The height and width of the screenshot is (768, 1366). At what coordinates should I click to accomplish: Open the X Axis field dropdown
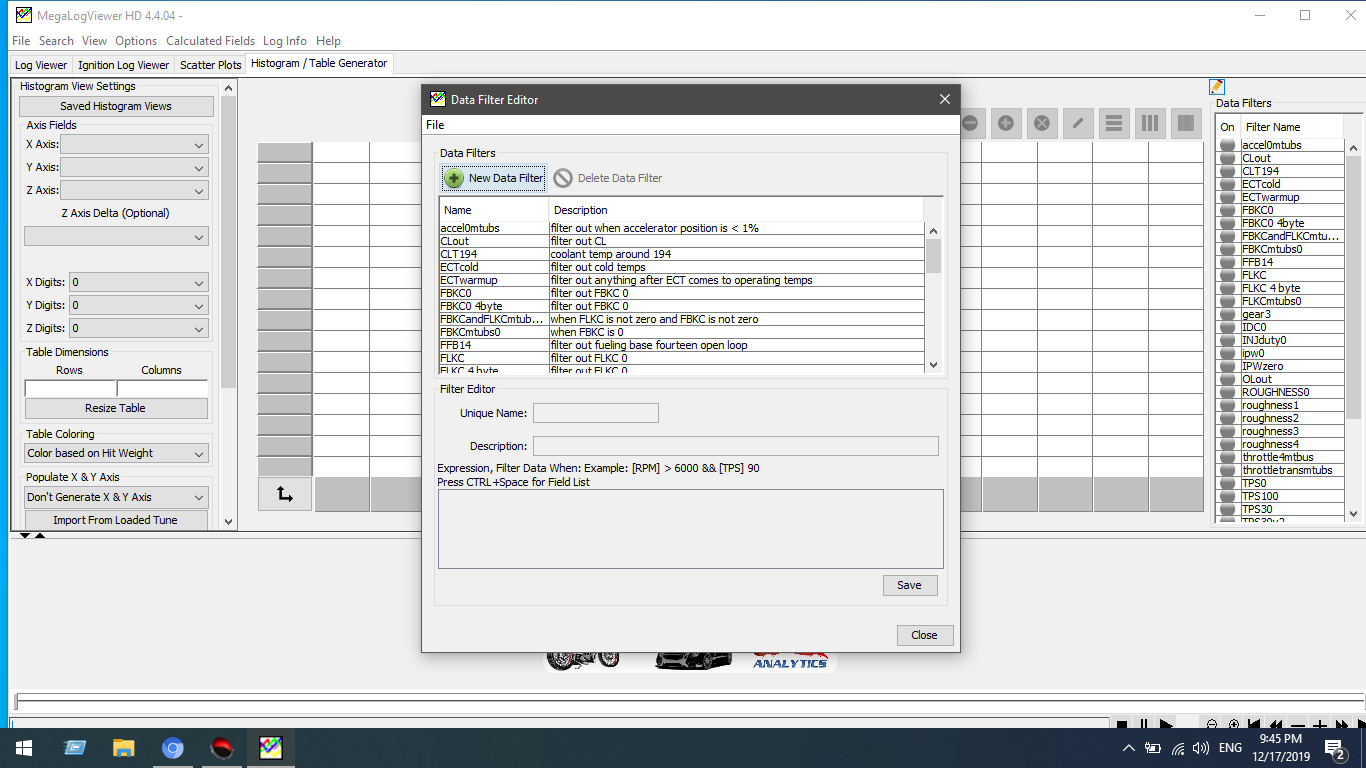point(135,145)
